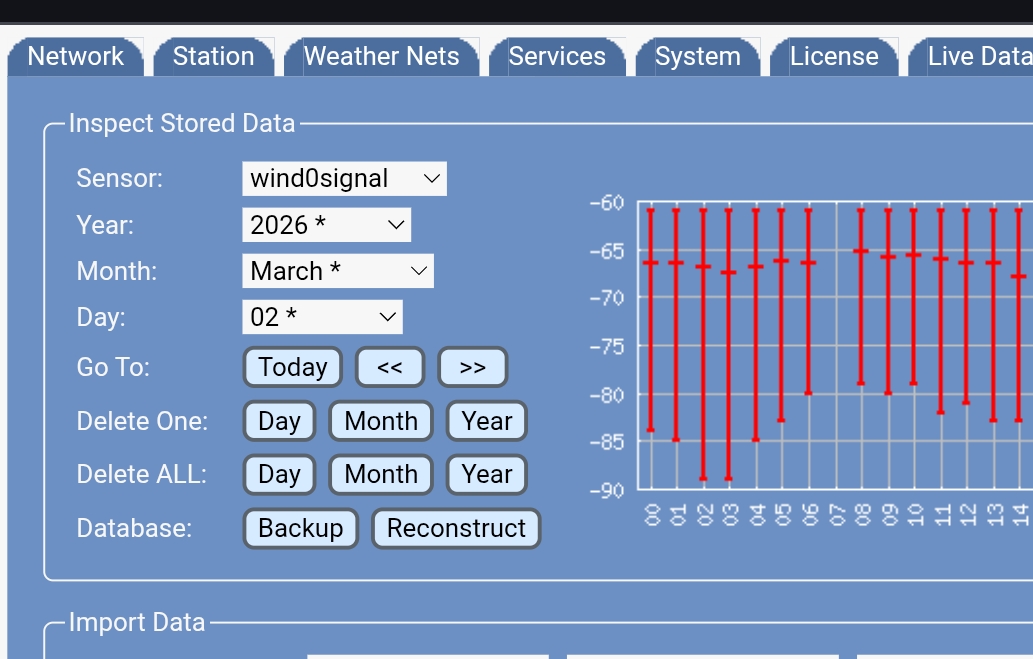Select the Services tab
The width and height of the screenshot is (1033, 659).
(558, 57)
